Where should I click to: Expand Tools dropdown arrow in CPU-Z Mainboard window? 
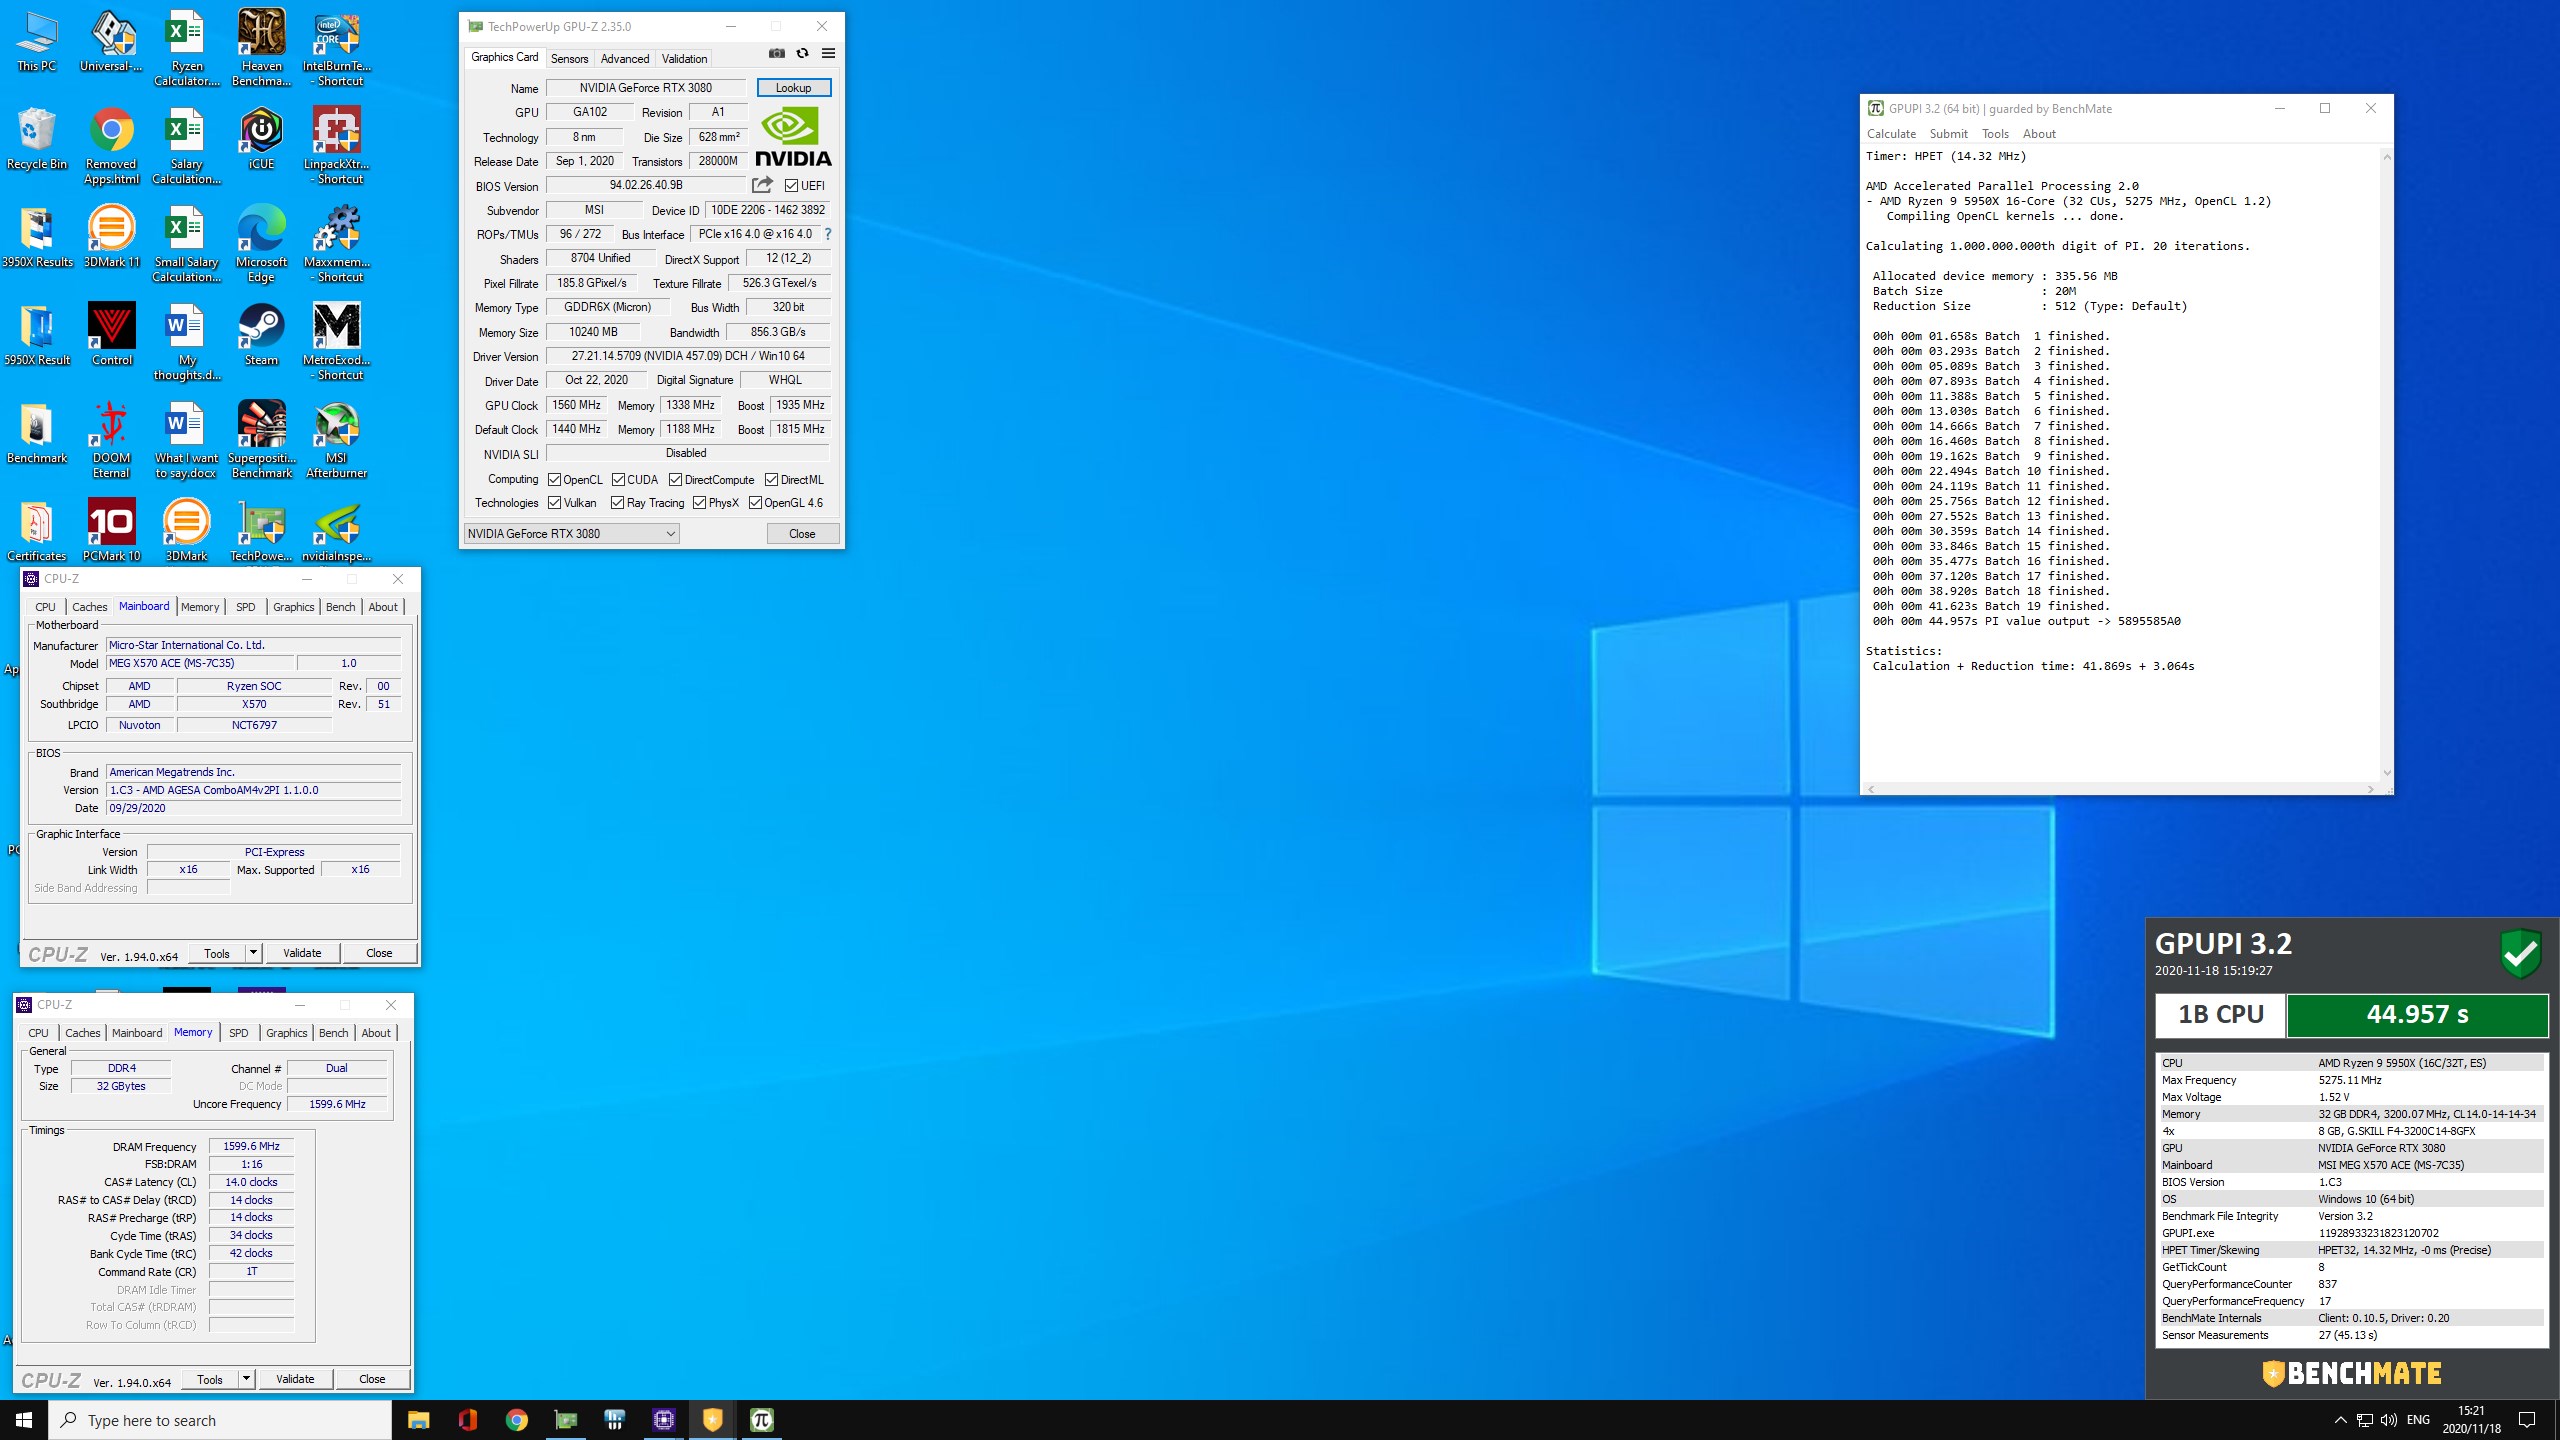(x=253, y=953)
